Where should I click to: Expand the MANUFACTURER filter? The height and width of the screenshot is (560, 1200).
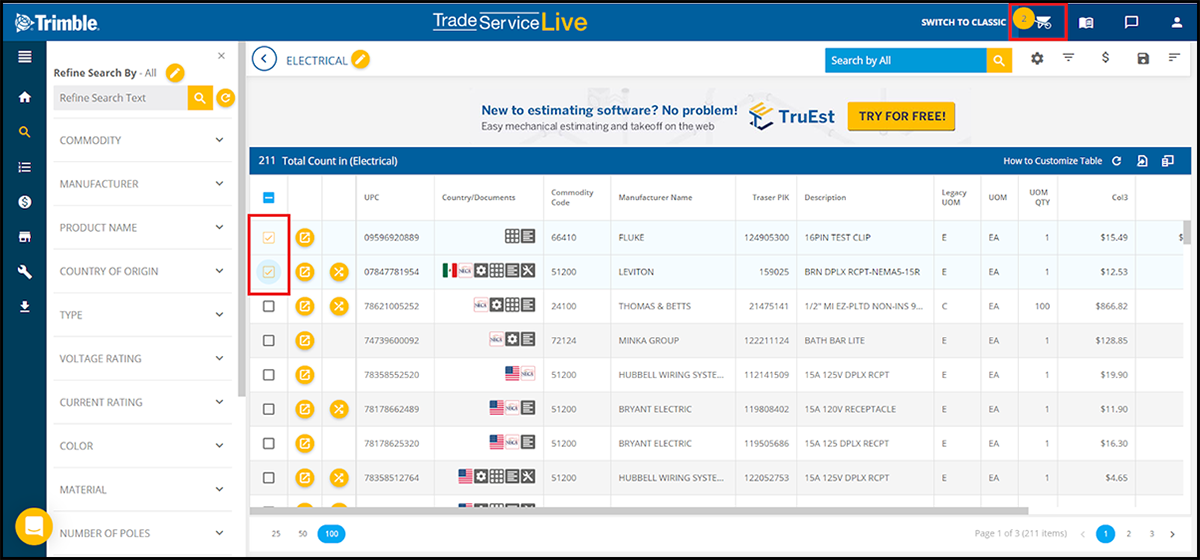point(142,184)
